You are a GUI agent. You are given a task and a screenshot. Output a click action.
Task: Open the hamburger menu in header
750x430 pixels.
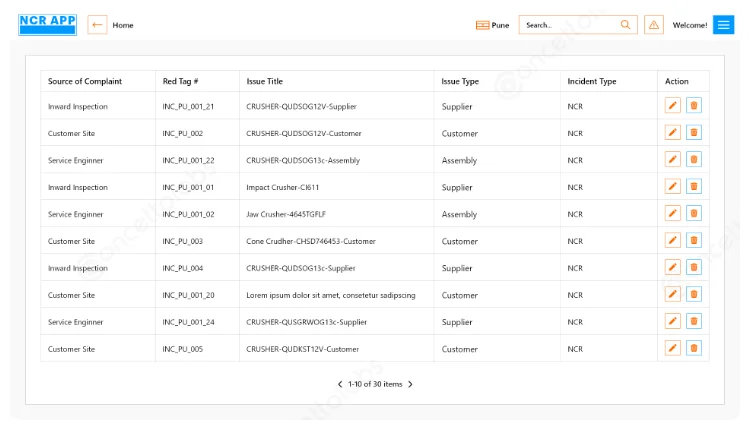pos(723,25)
